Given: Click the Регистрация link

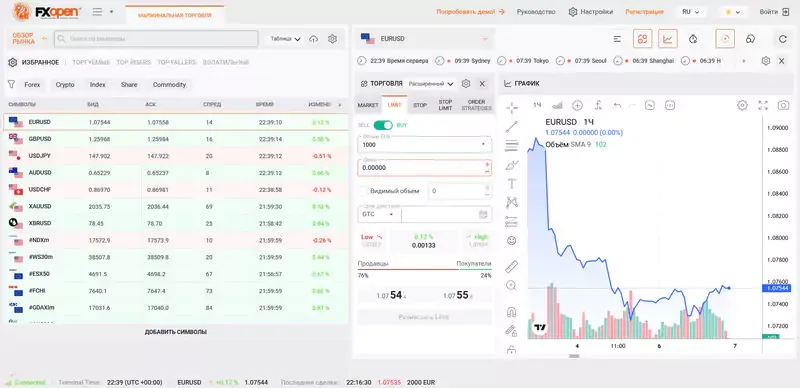Looking at the screenshot, I should 644,12.
